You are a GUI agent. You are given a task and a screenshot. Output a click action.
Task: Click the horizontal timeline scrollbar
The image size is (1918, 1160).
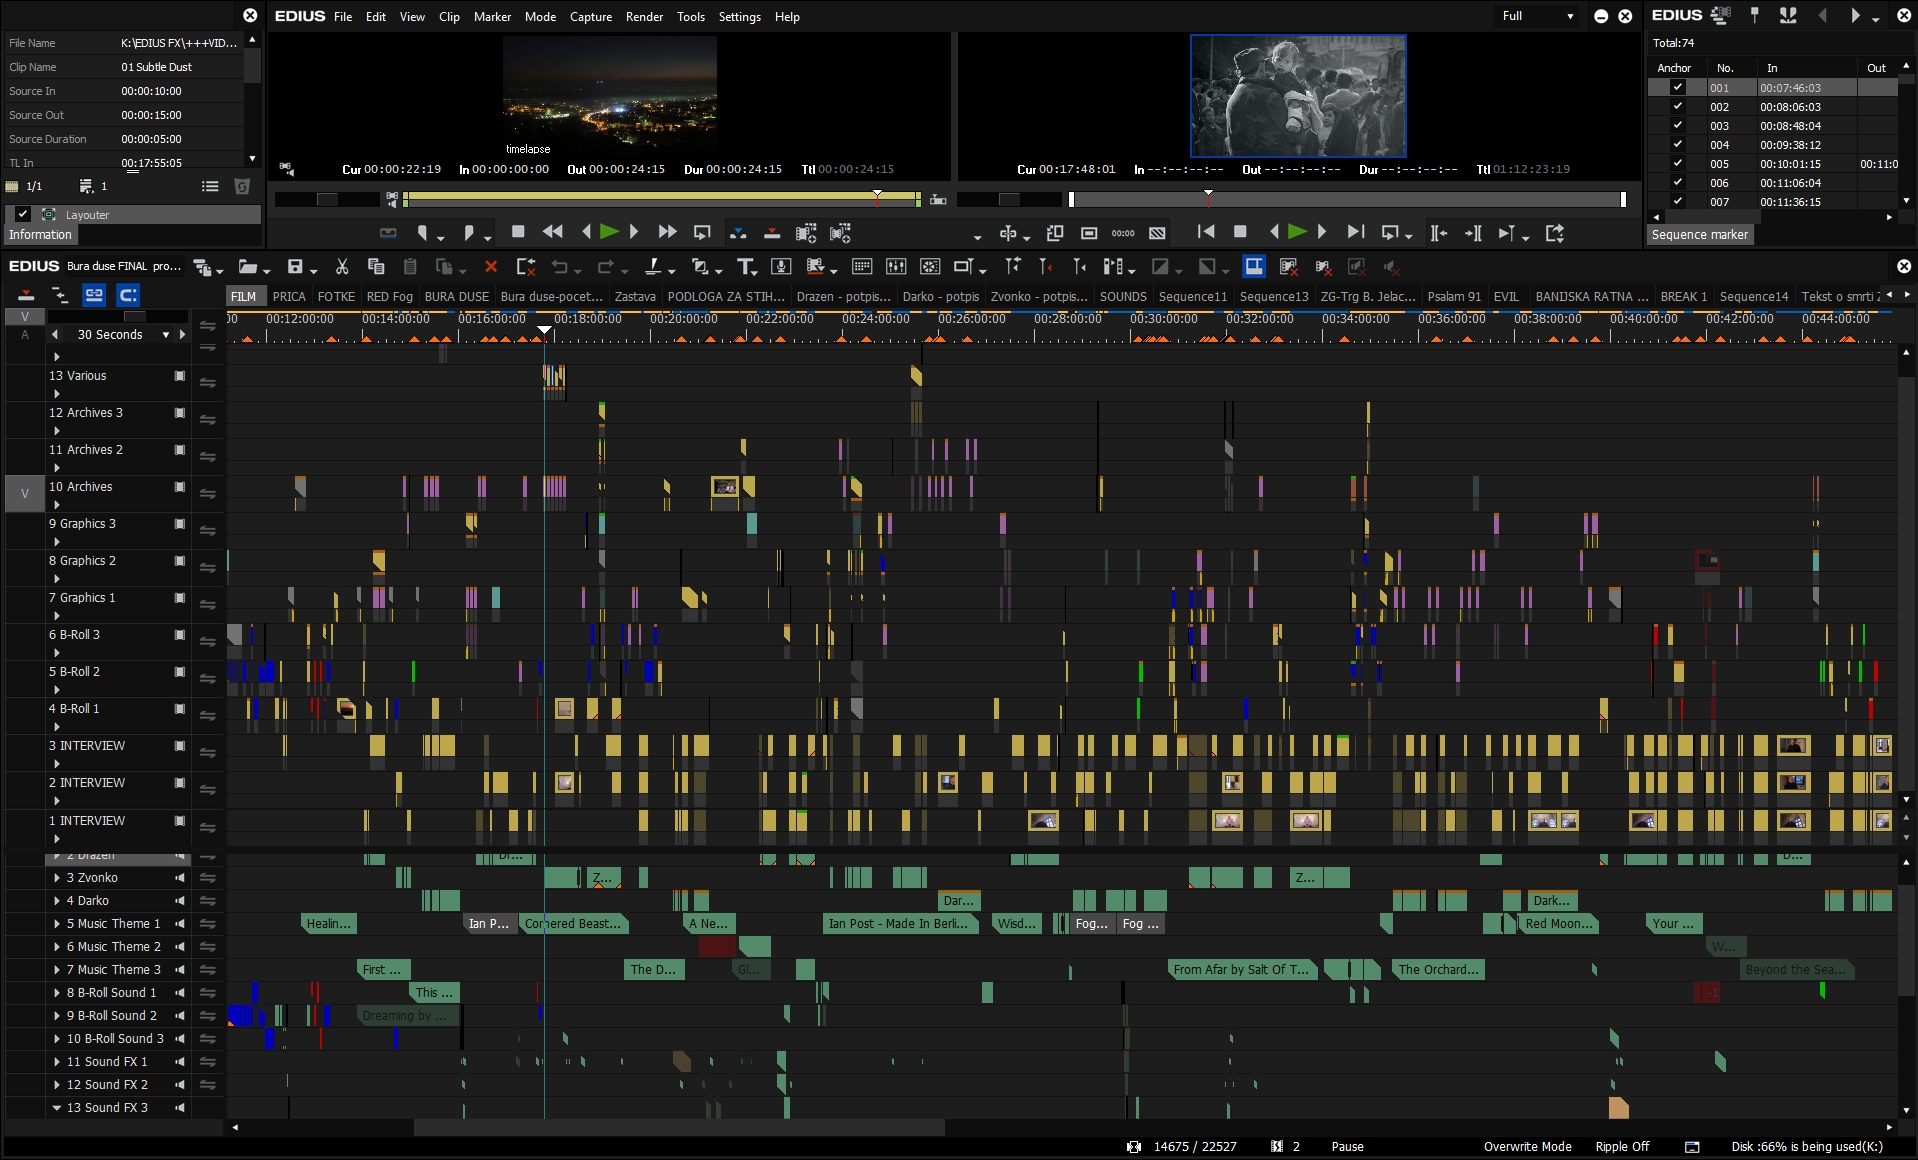click(680, 1128)
